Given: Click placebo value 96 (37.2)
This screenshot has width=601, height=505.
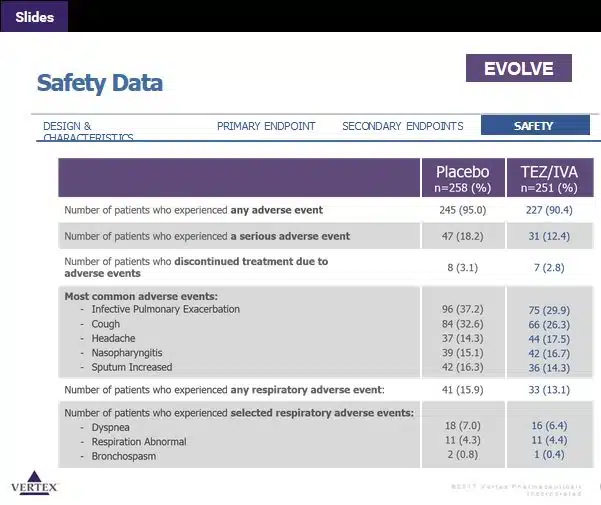Looking at the screenshot, I should (462, 309).
